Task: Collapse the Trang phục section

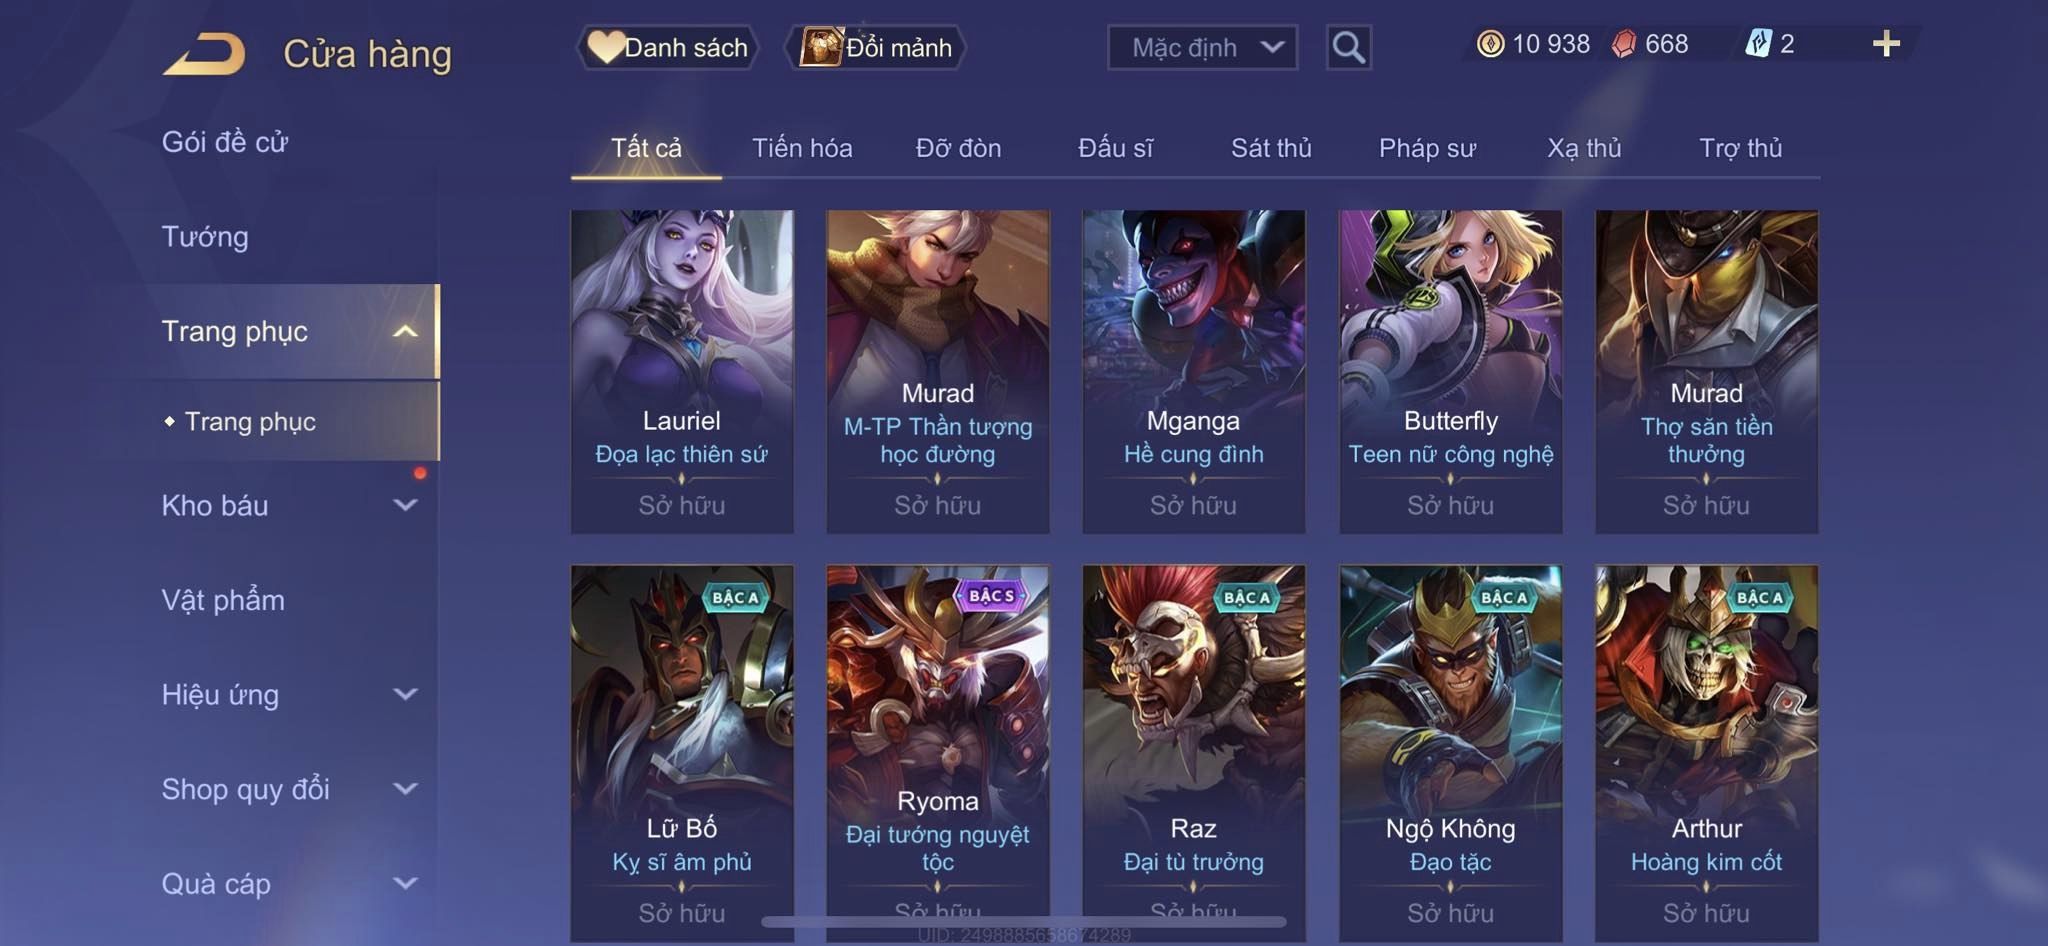Action: click(289, 331)
